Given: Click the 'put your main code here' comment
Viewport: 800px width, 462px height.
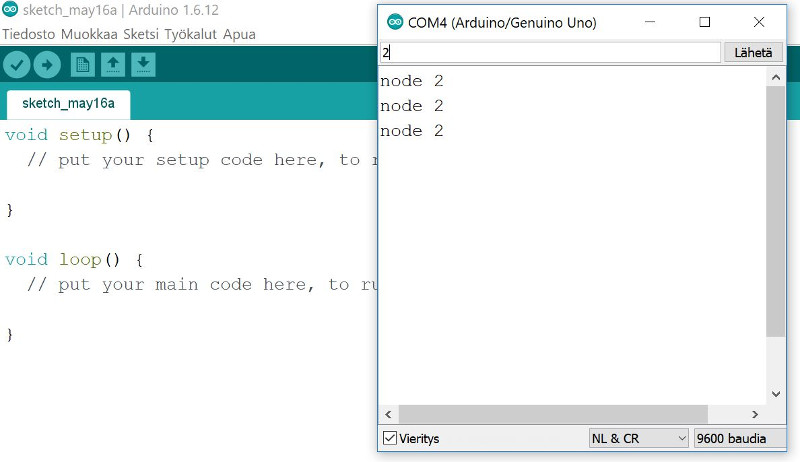Looking at the screenshot, I should point(202,285).
